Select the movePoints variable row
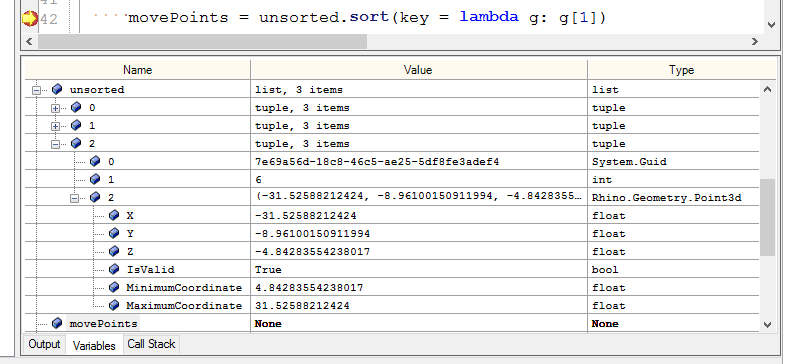Viewport: 785px width, 364px height. click(392, 324)
